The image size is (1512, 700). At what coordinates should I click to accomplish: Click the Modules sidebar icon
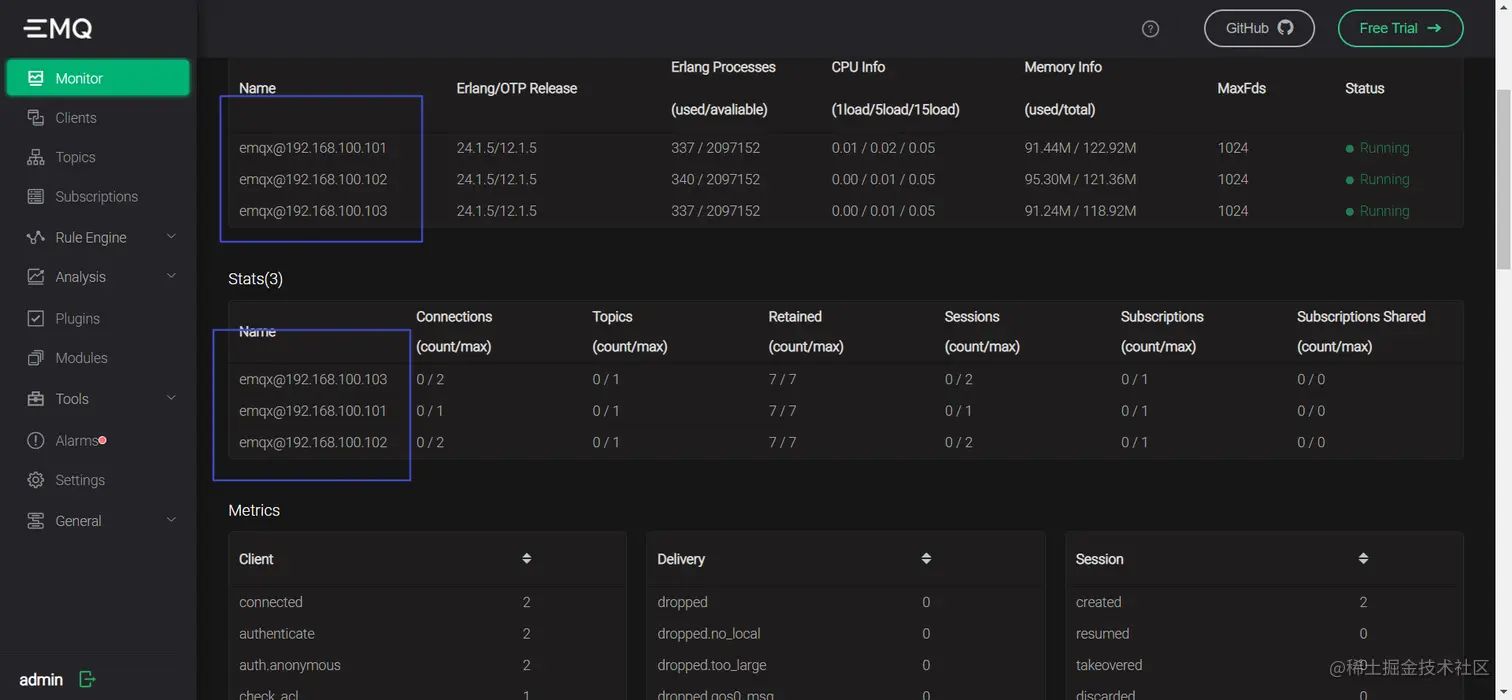36,358
